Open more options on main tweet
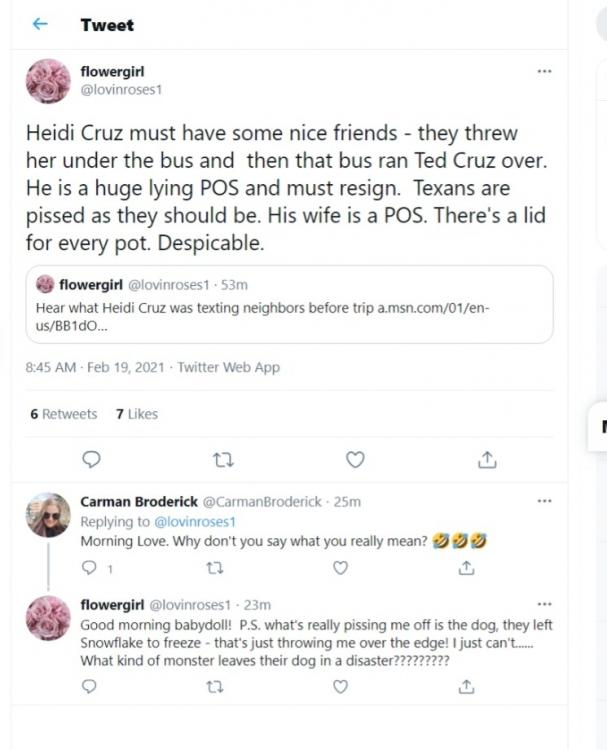This screenshot has width=607, height=750. [x=544, y=71]
